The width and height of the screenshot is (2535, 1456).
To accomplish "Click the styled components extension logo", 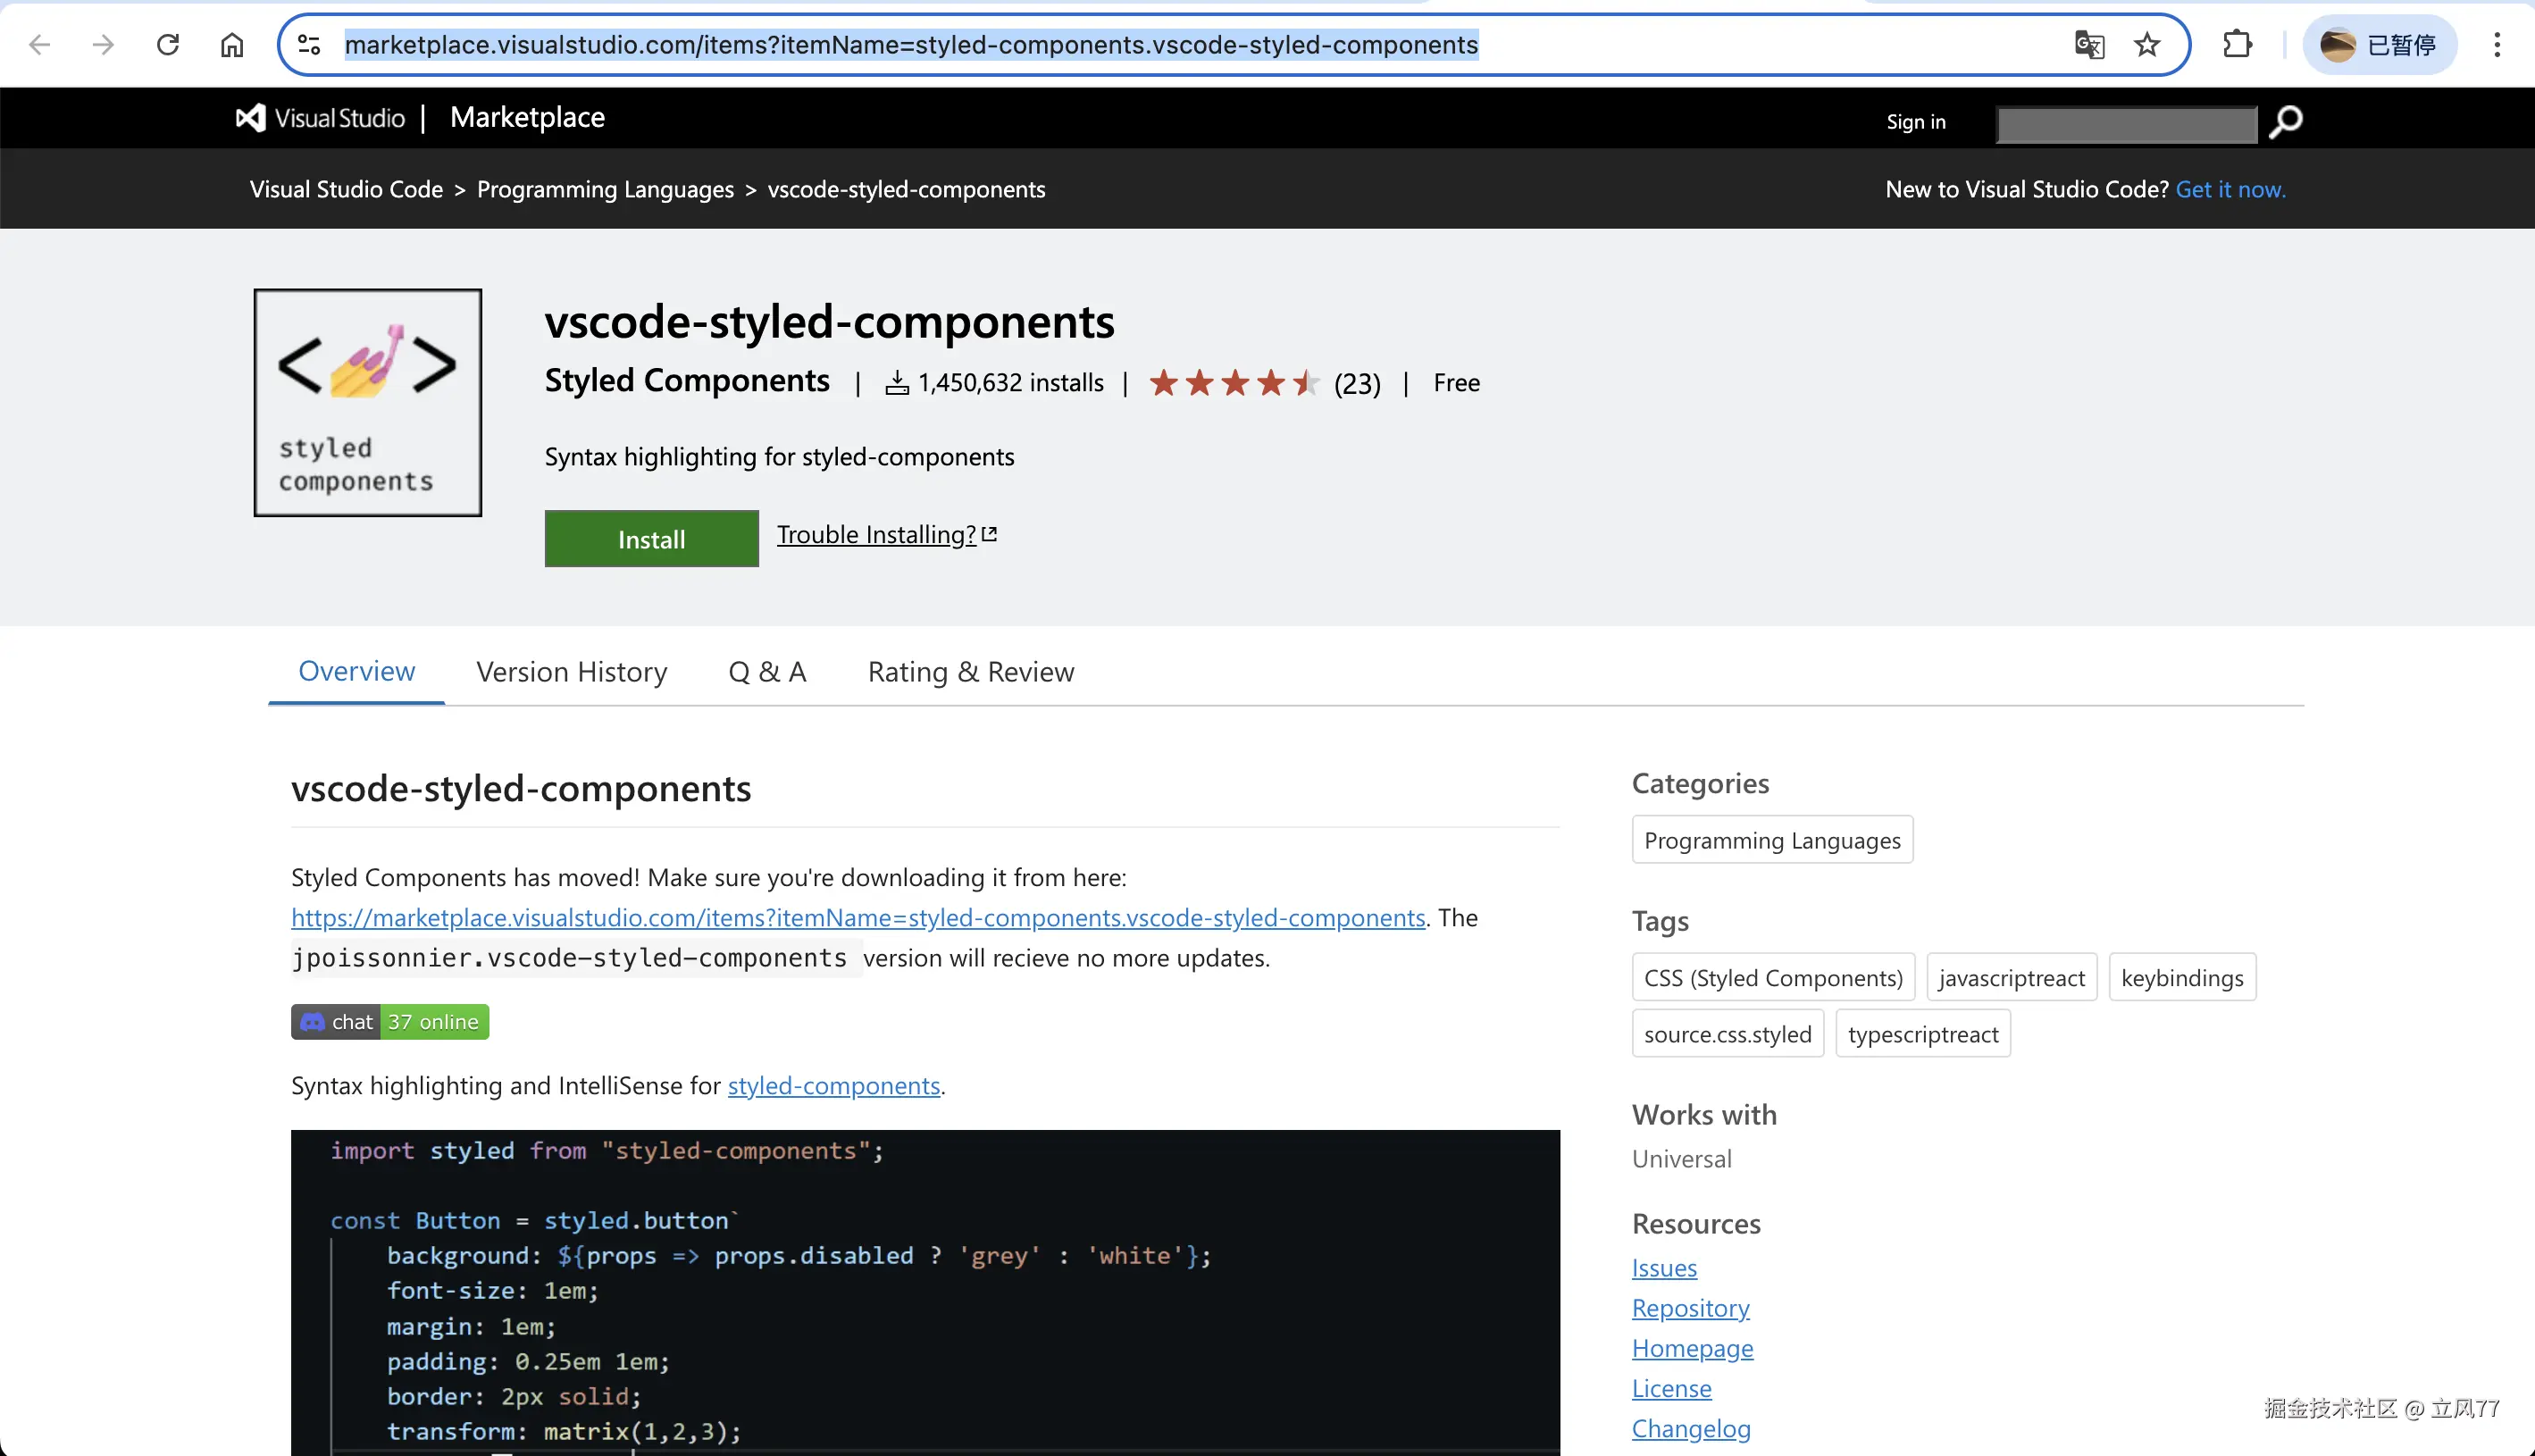I will point(368,403).
